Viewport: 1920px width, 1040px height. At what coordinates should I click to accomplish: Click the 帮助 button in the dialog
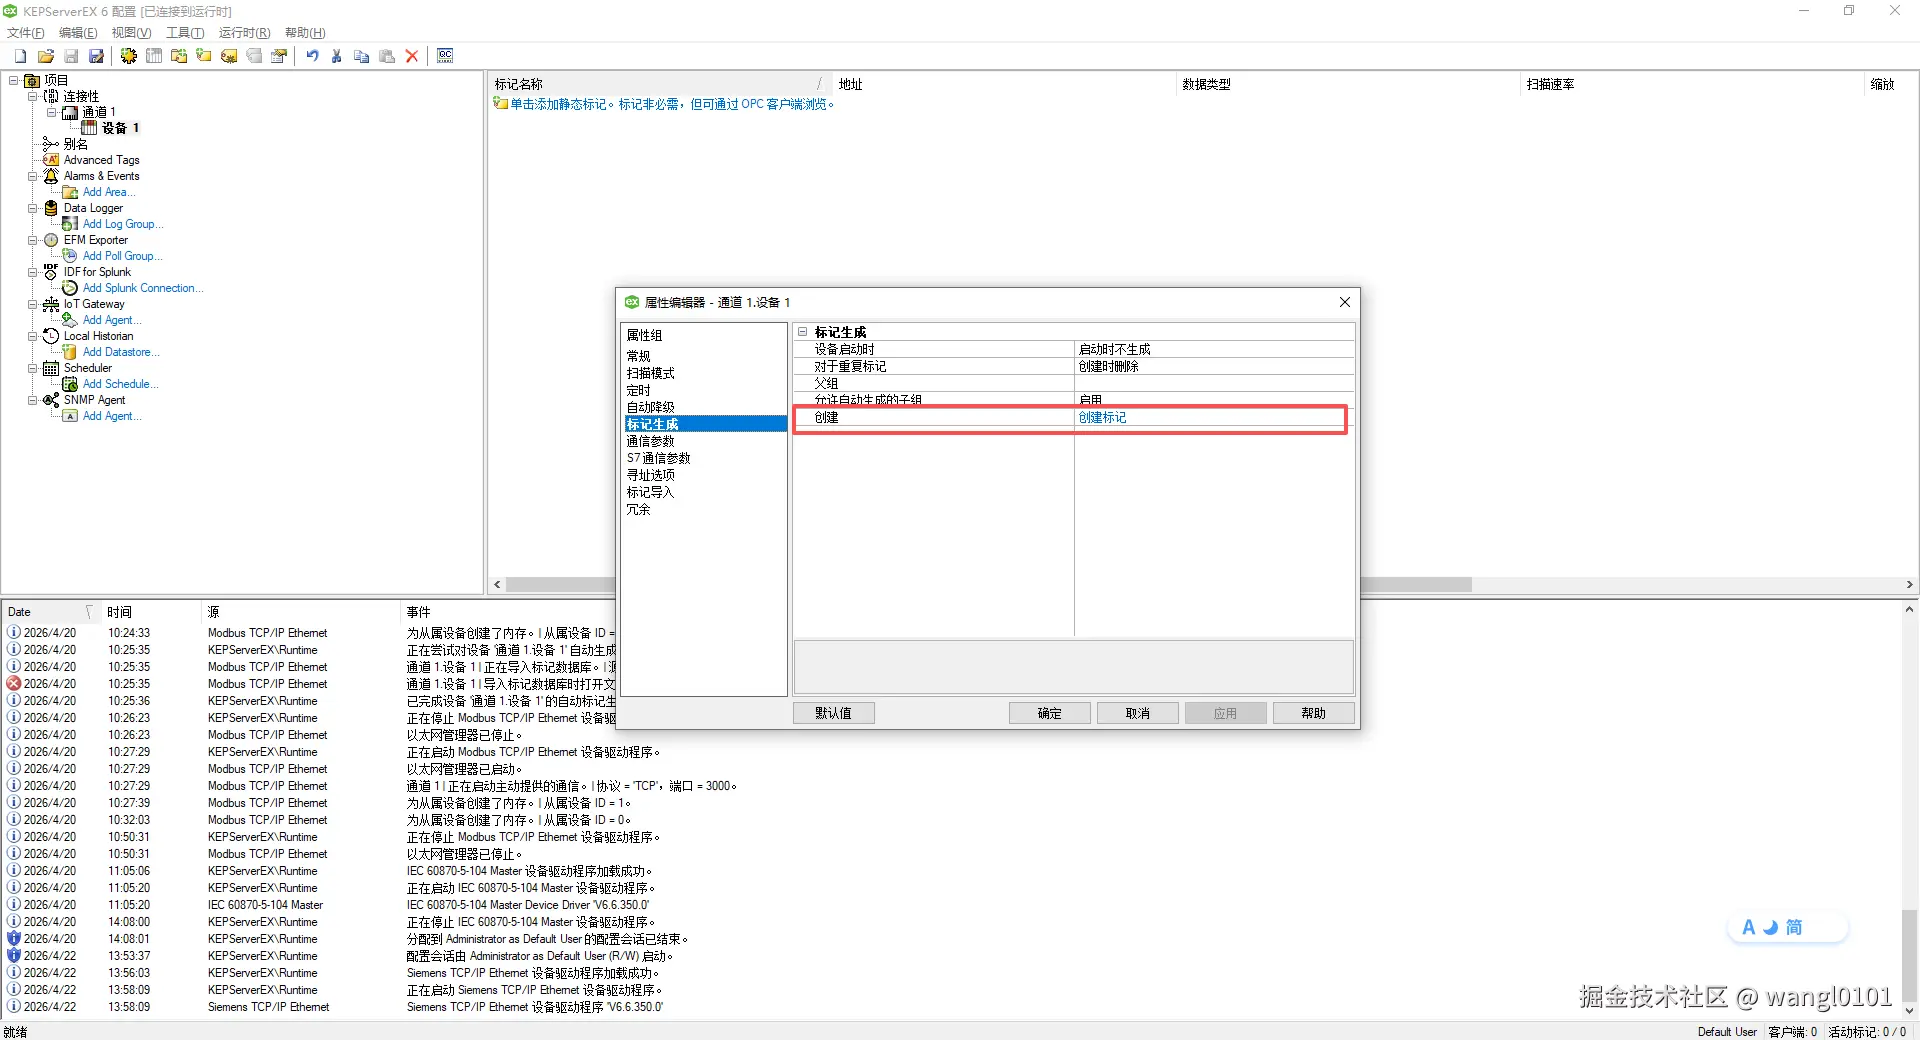tap(1313, 713)
